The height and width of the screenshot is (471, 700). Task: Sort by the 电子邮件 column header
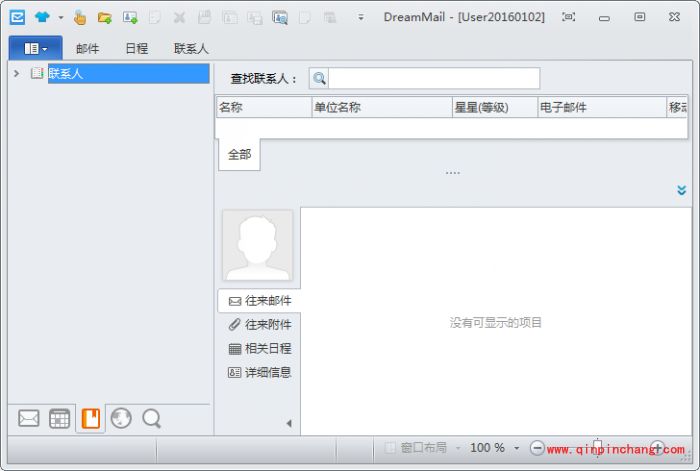pyautogui.click(x=602, y=107)
